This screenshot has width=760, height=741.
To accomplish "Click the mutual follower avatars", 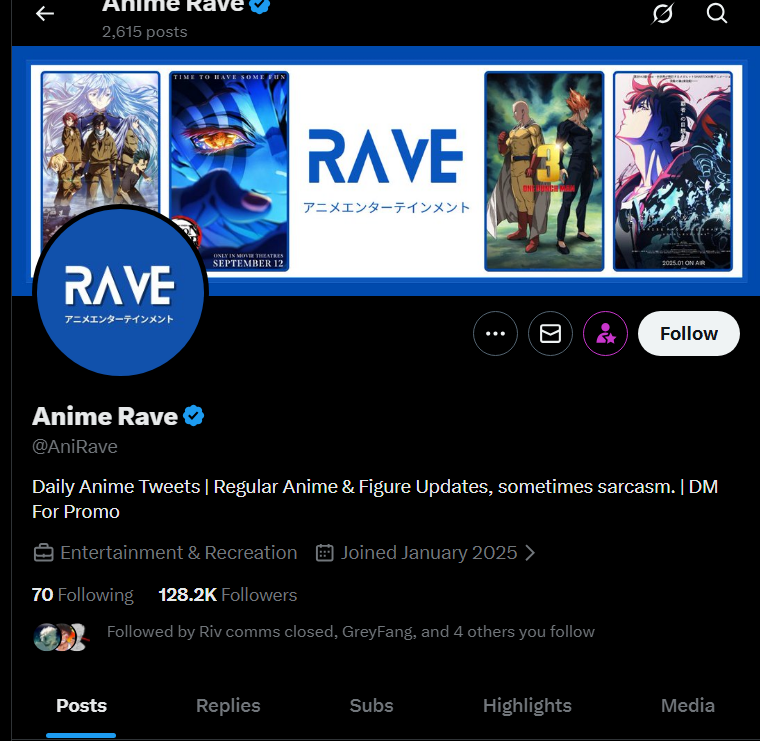I will pos(62,637).
